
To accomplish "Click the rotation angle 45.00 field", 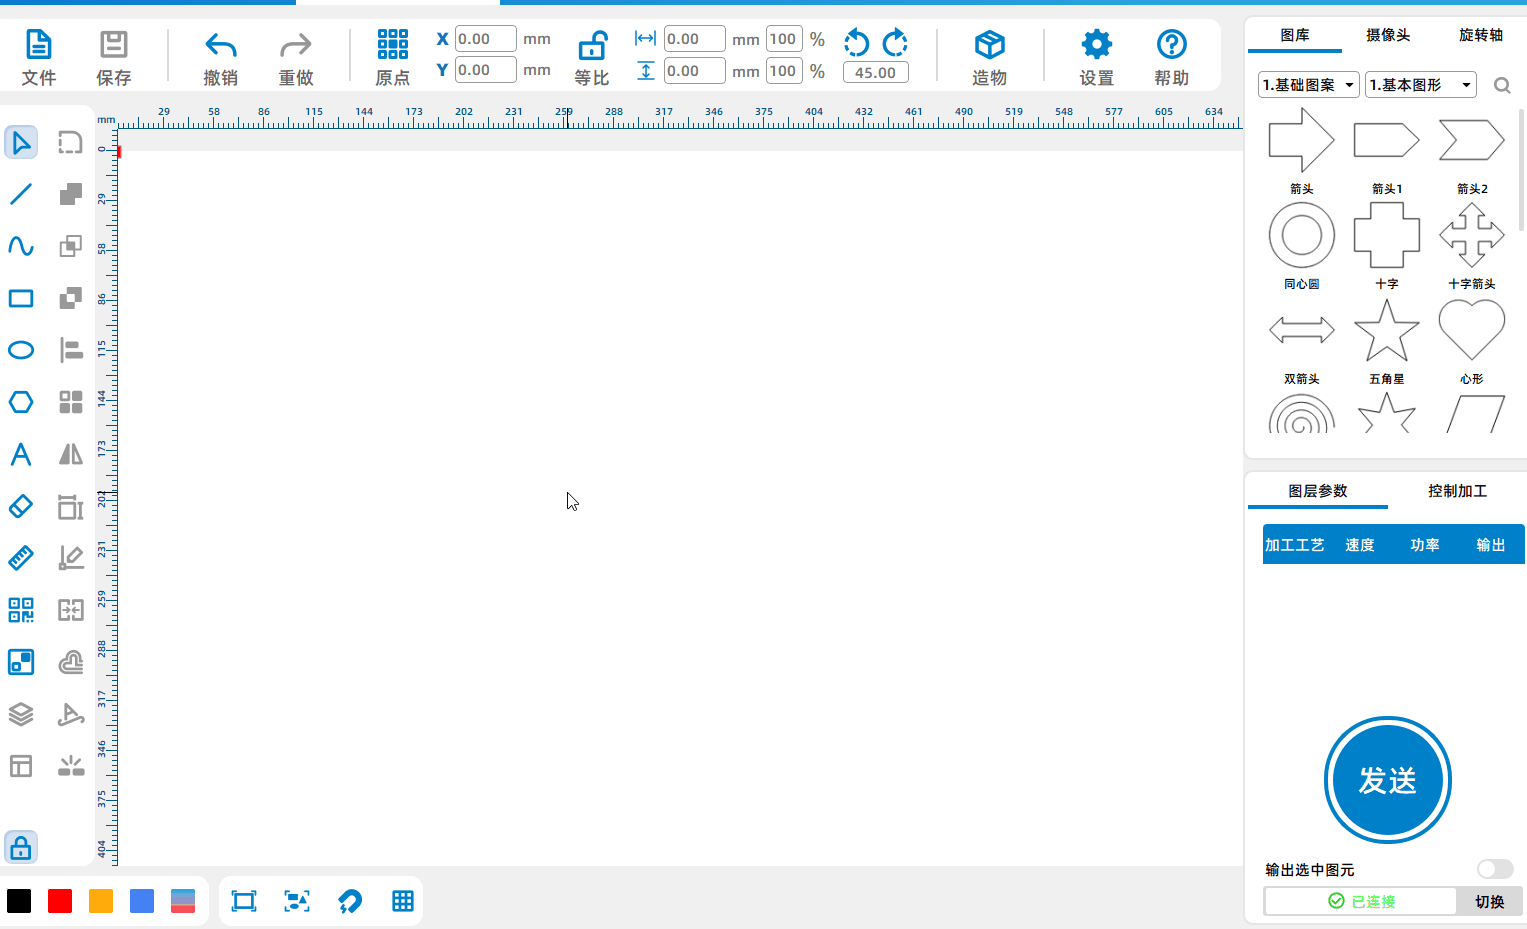I will 876,73.
